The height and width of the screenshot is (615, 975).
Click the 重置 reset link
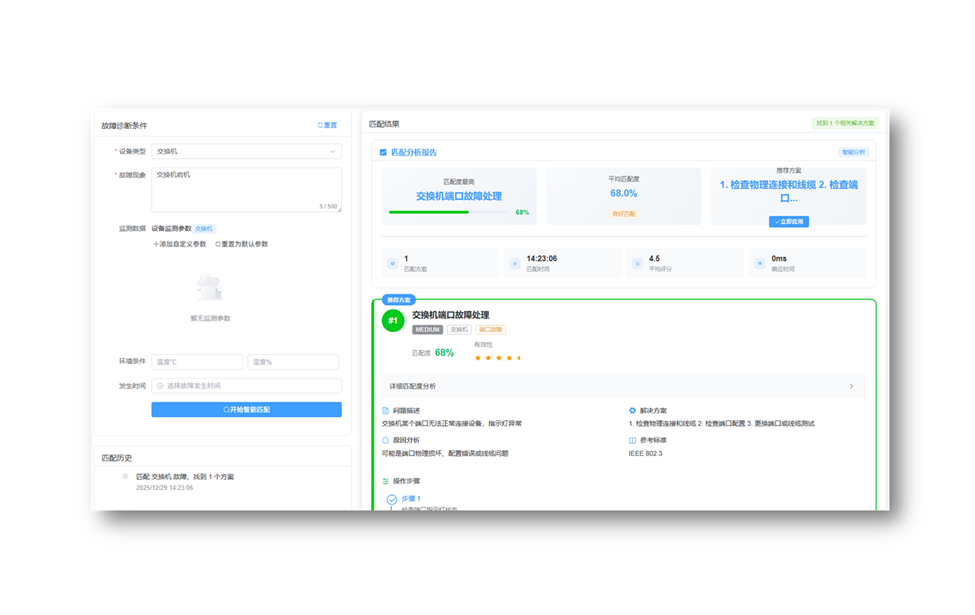(x=327, y=126)
